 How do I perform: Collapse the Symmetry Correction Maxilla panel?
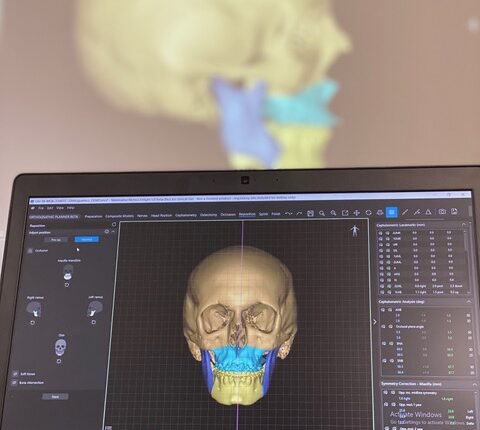[474, 384]
